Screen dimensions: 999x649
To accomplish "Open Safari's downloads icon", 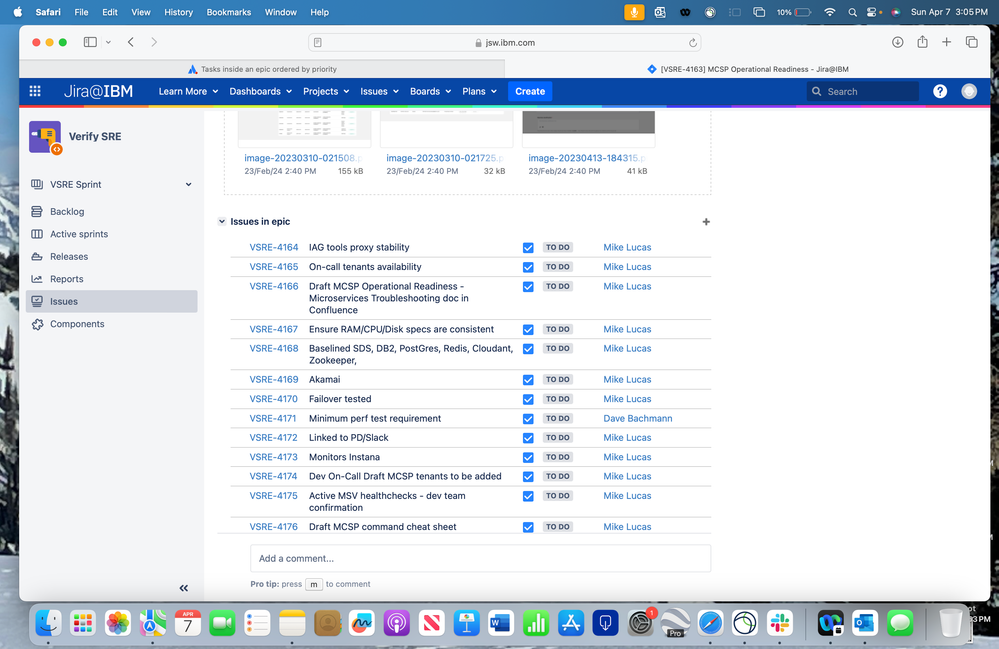I will 898,42.
